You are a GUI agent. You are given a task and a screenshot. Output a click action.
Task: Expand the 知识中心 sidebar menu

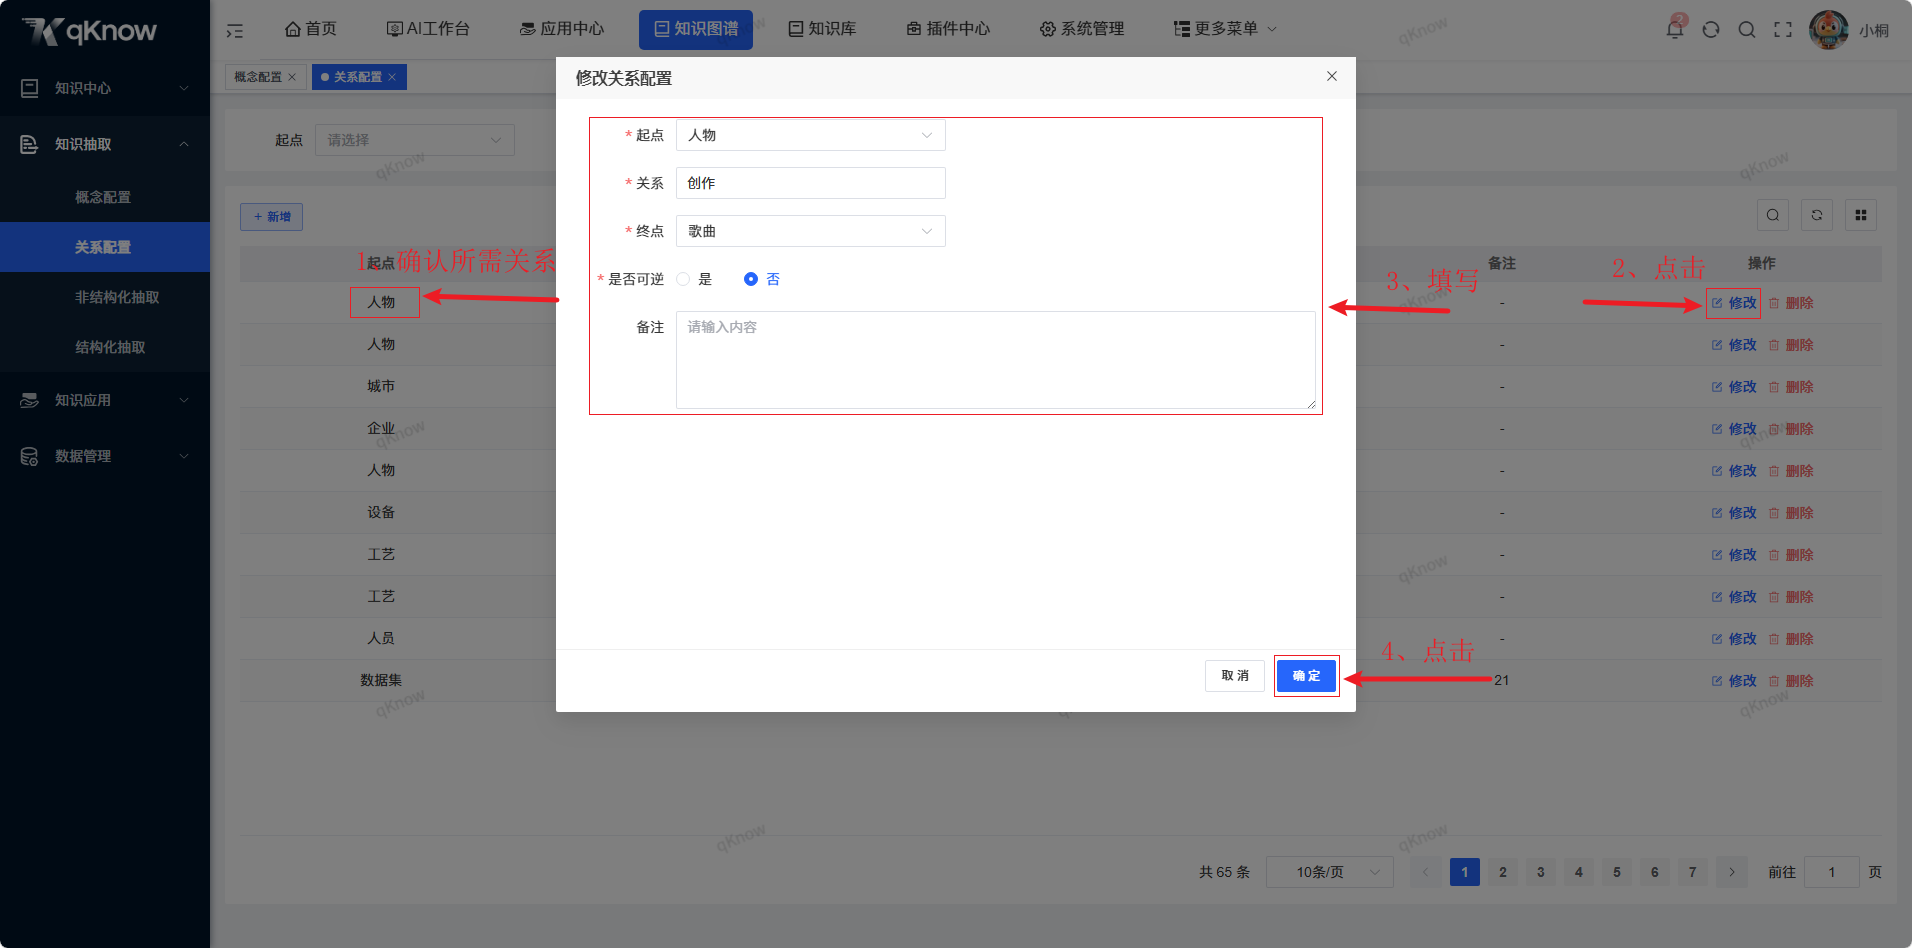point(105,88)
